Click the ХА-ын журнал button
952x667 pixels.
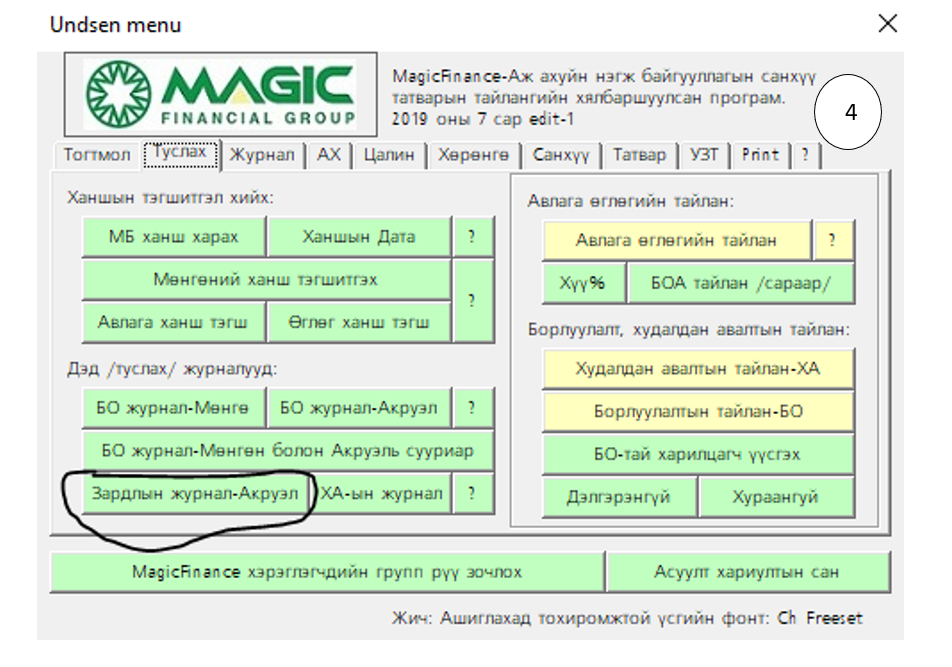381,493
